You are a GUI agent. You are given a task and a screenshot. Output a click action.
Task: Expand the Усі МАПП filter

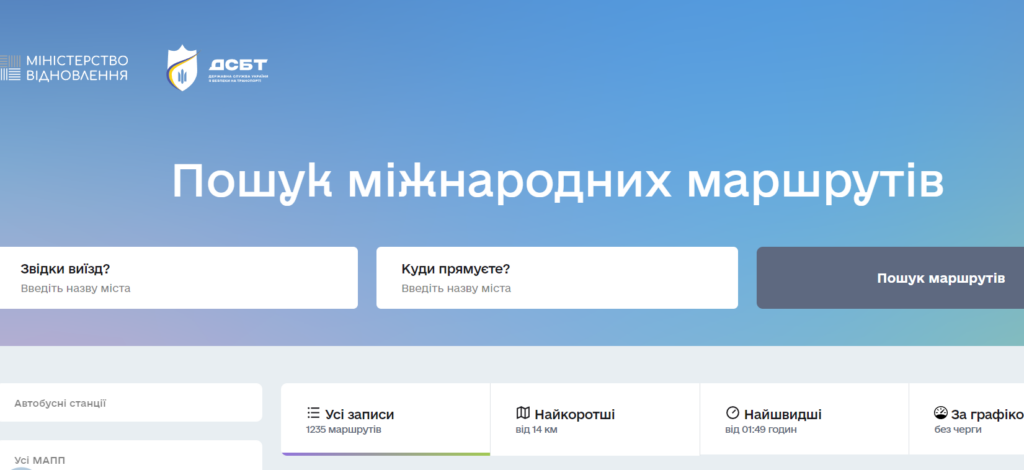pos(131,455)
